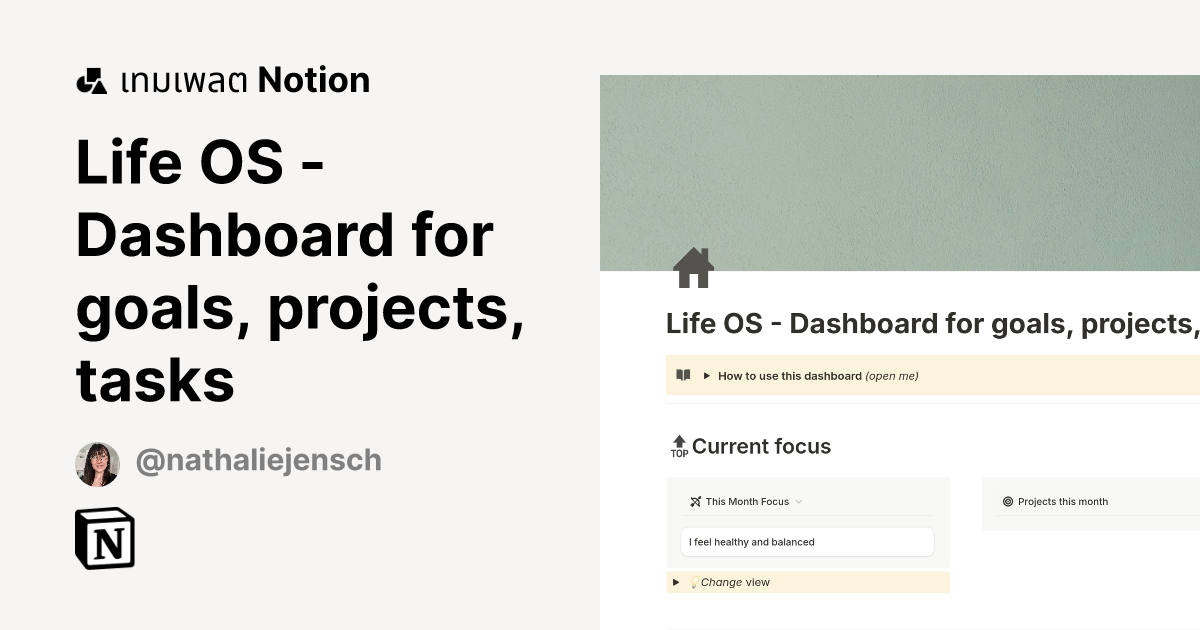
Task: Expand the Change view toggle block
Action: [676, 582]
